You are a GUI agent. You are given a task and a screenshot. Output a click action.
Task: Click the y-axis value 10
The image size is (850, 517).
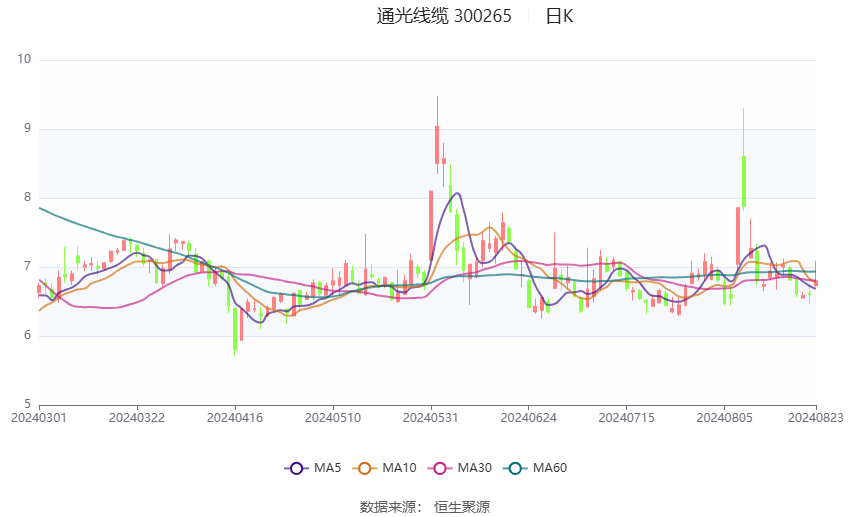click(x=24, y=59)
